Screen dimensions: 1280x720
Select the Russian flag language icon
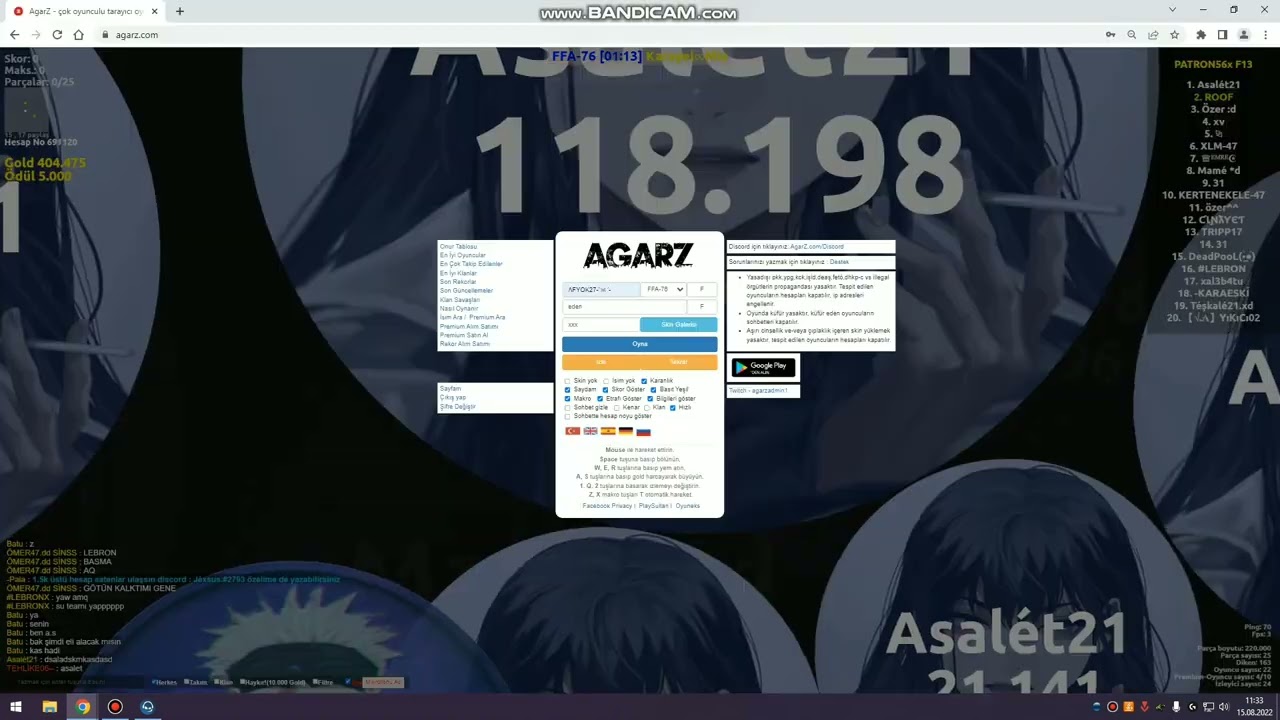643,431
